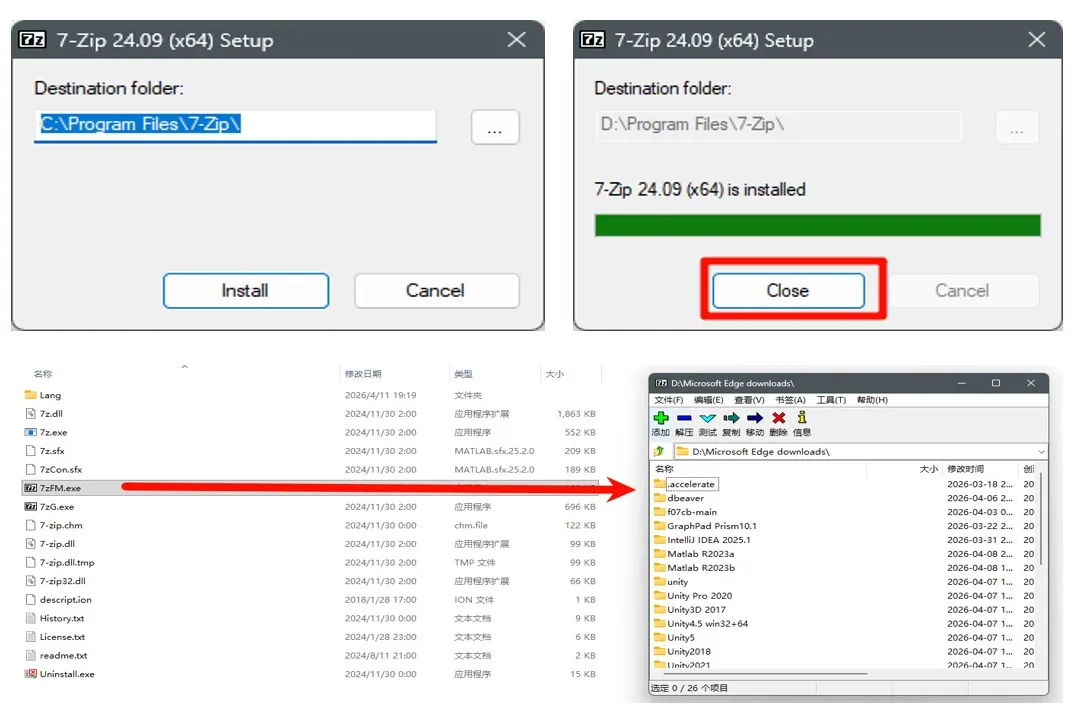
Task: Click the 7-Zip file list vertical scrollbar
Action: [x=1041, y=519]
